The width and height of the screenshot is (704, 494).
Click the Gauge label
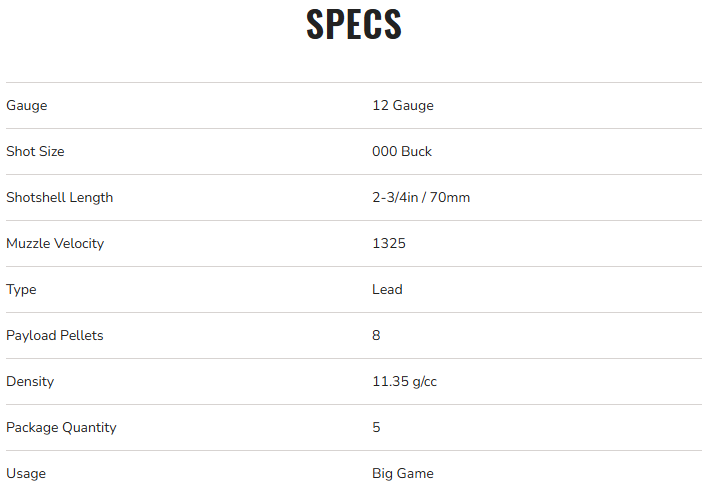(27, 105)
